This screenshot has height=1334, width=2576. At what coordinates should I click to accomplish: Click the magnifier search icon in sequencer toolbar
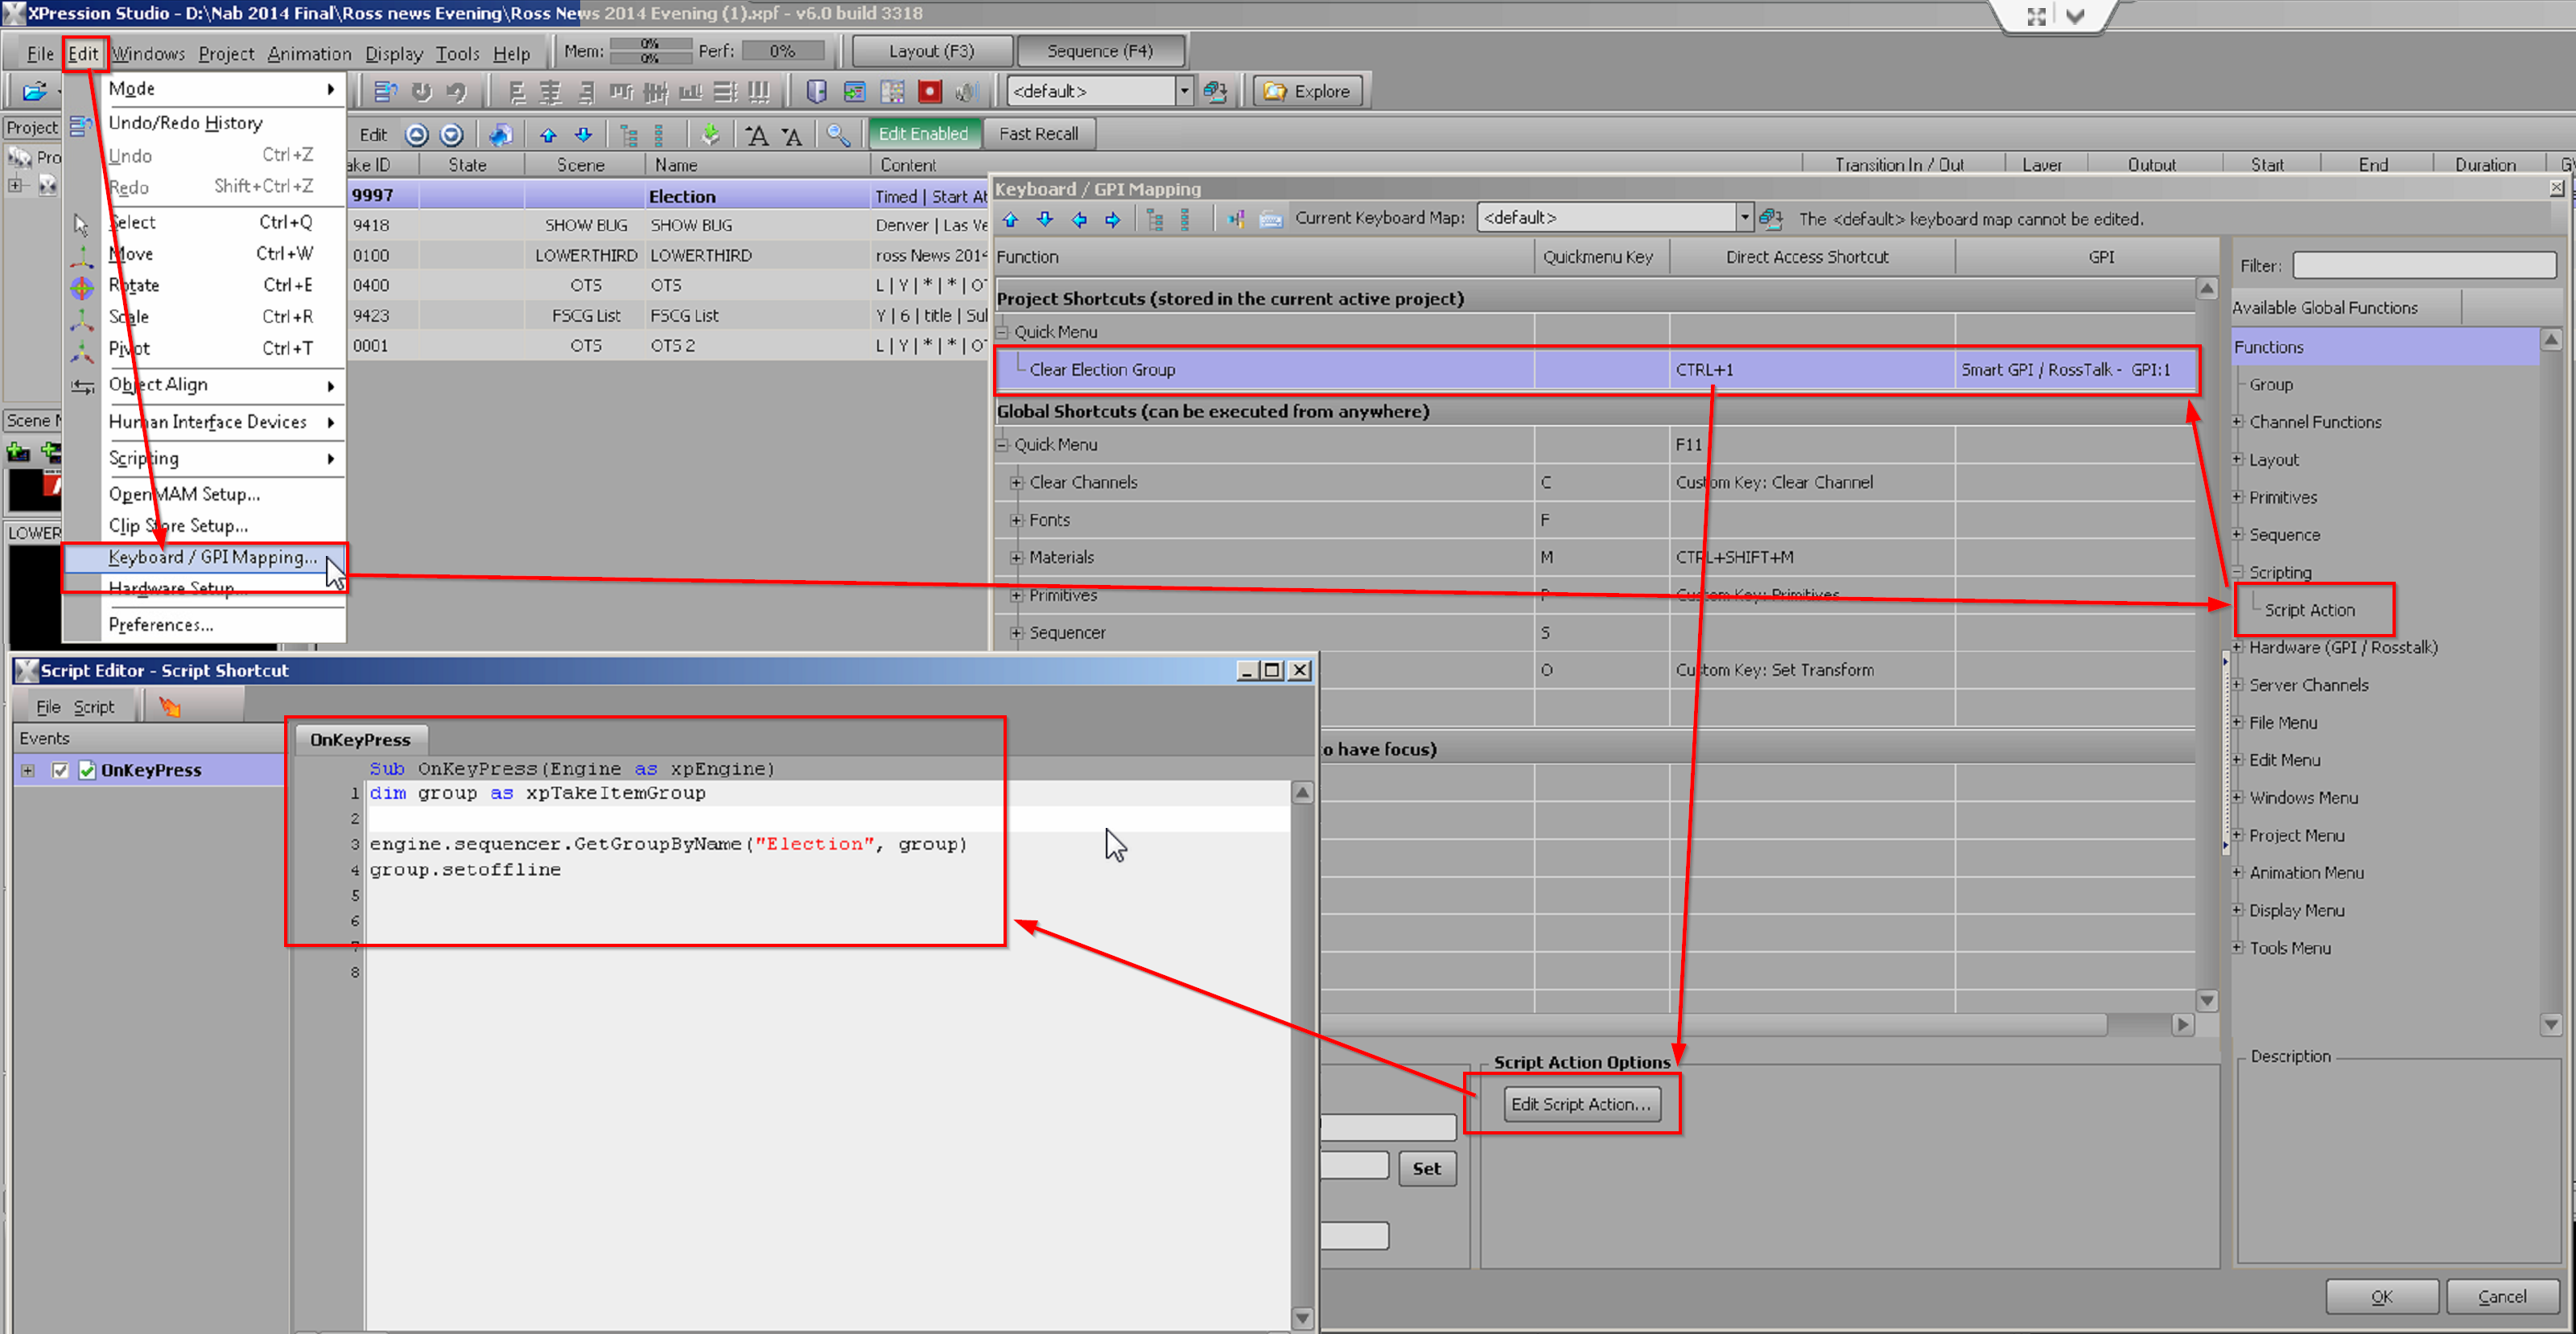838,134
